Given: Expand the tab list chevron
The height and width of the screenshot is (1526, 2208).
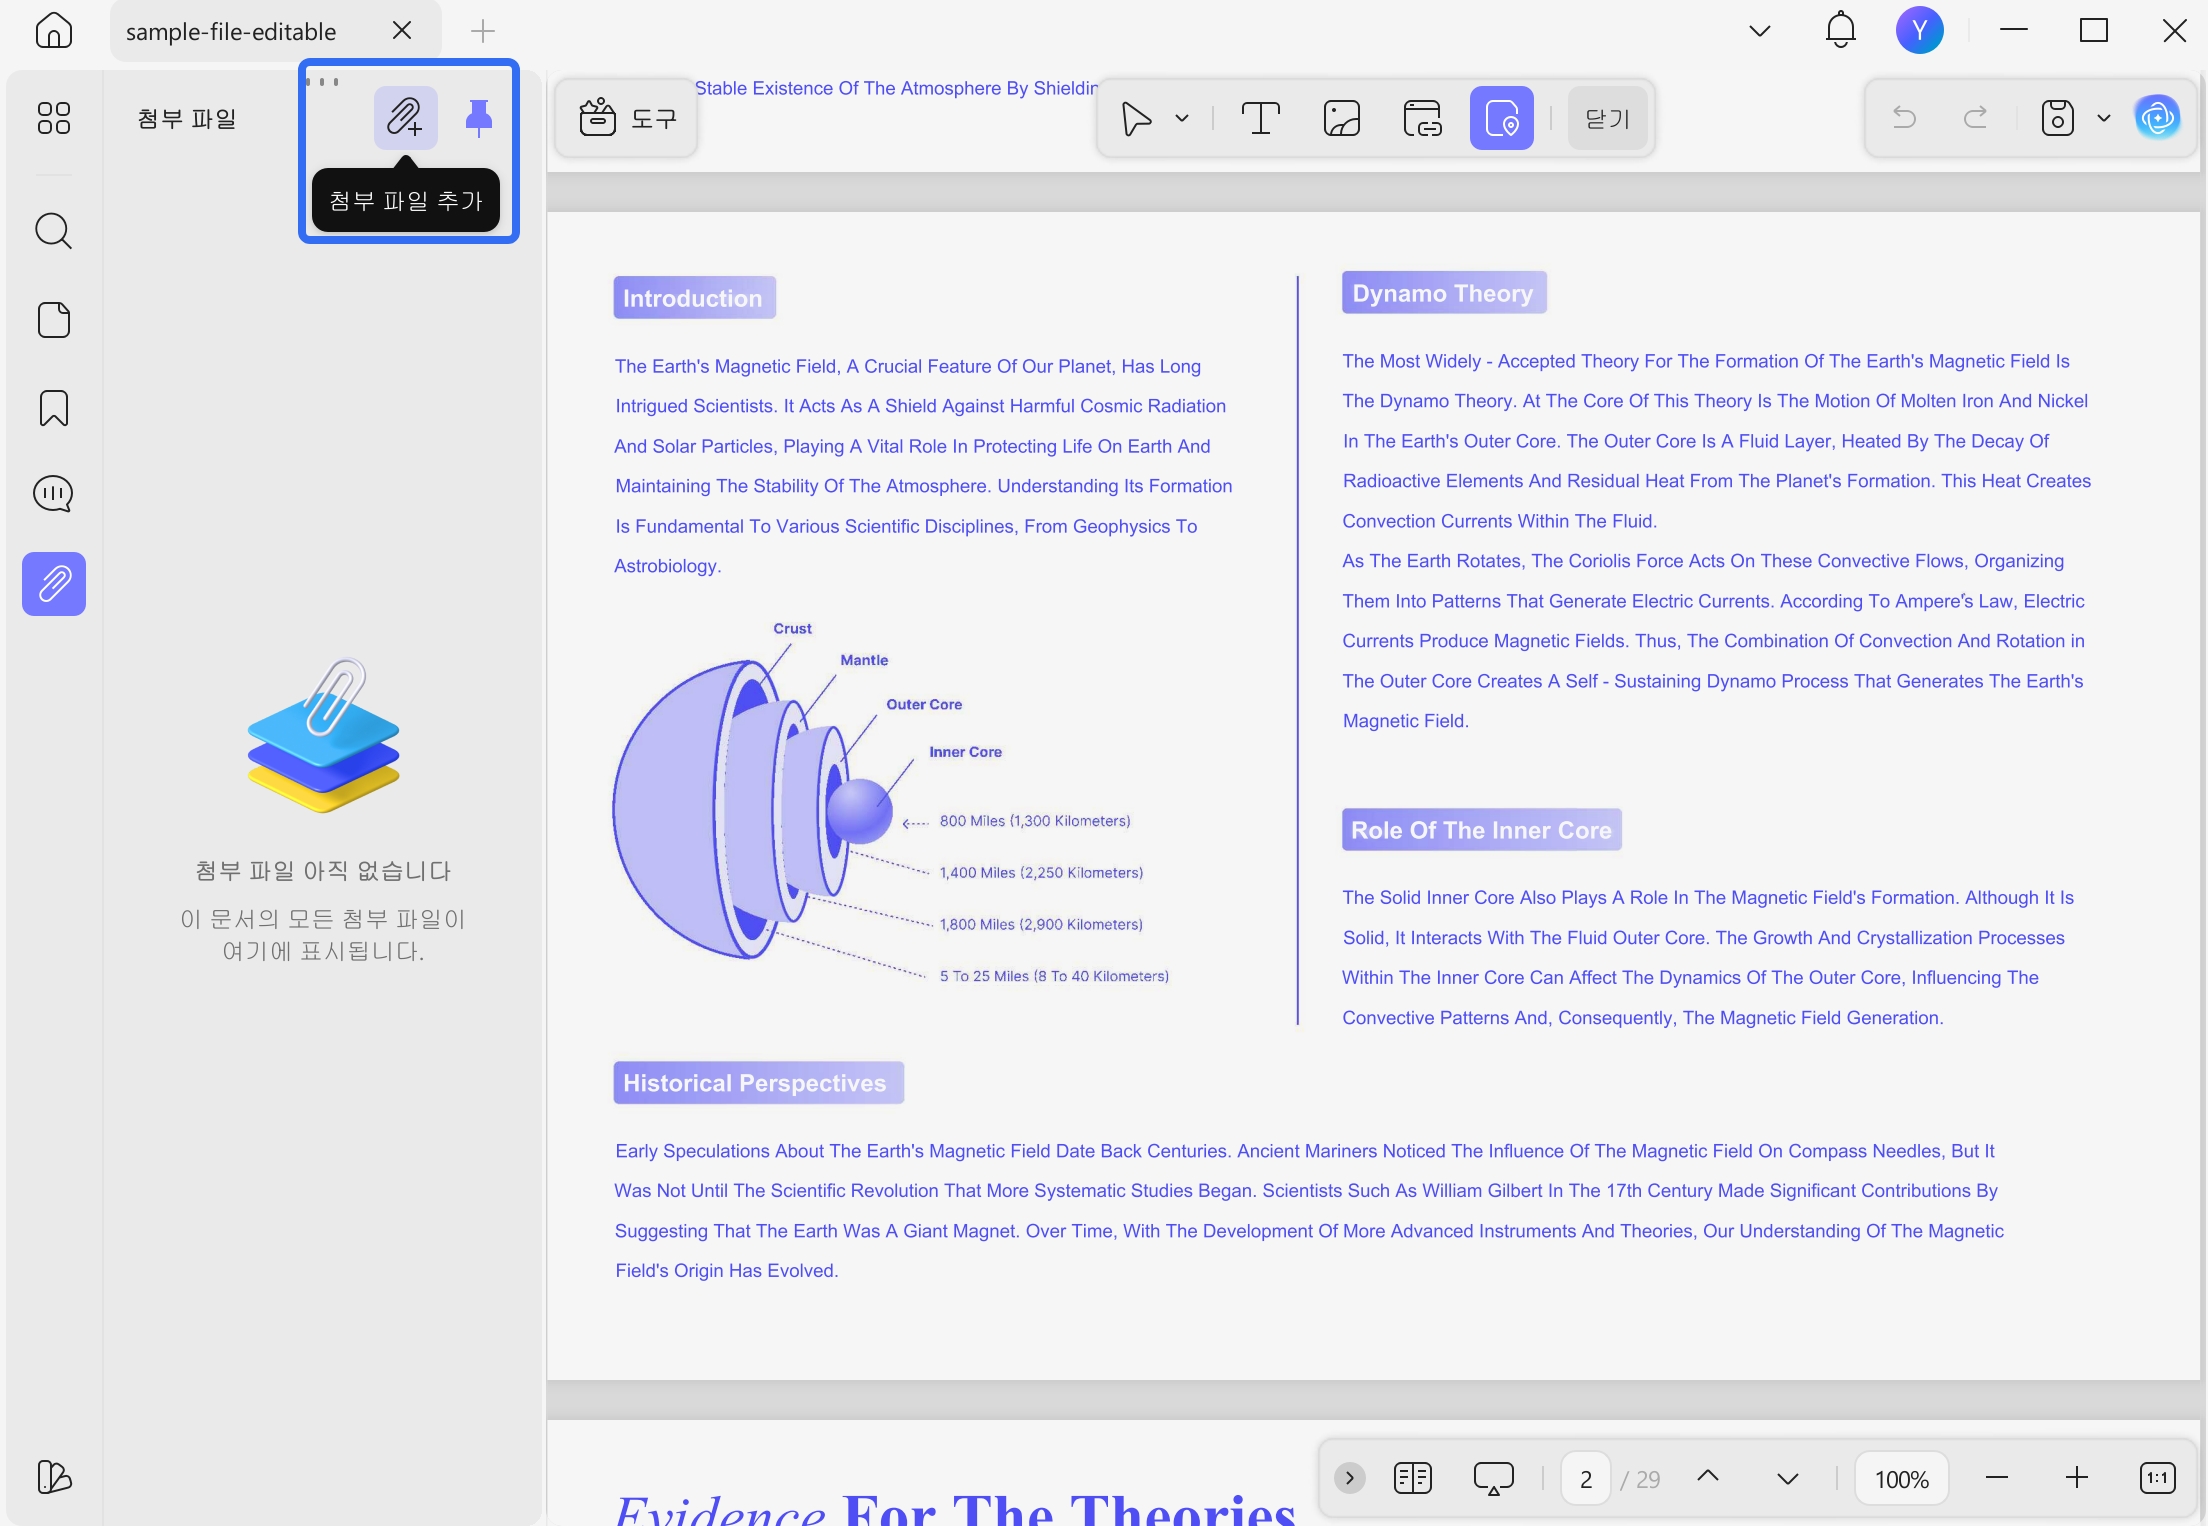Looking at the screenshot, I should click(1760, 31).
